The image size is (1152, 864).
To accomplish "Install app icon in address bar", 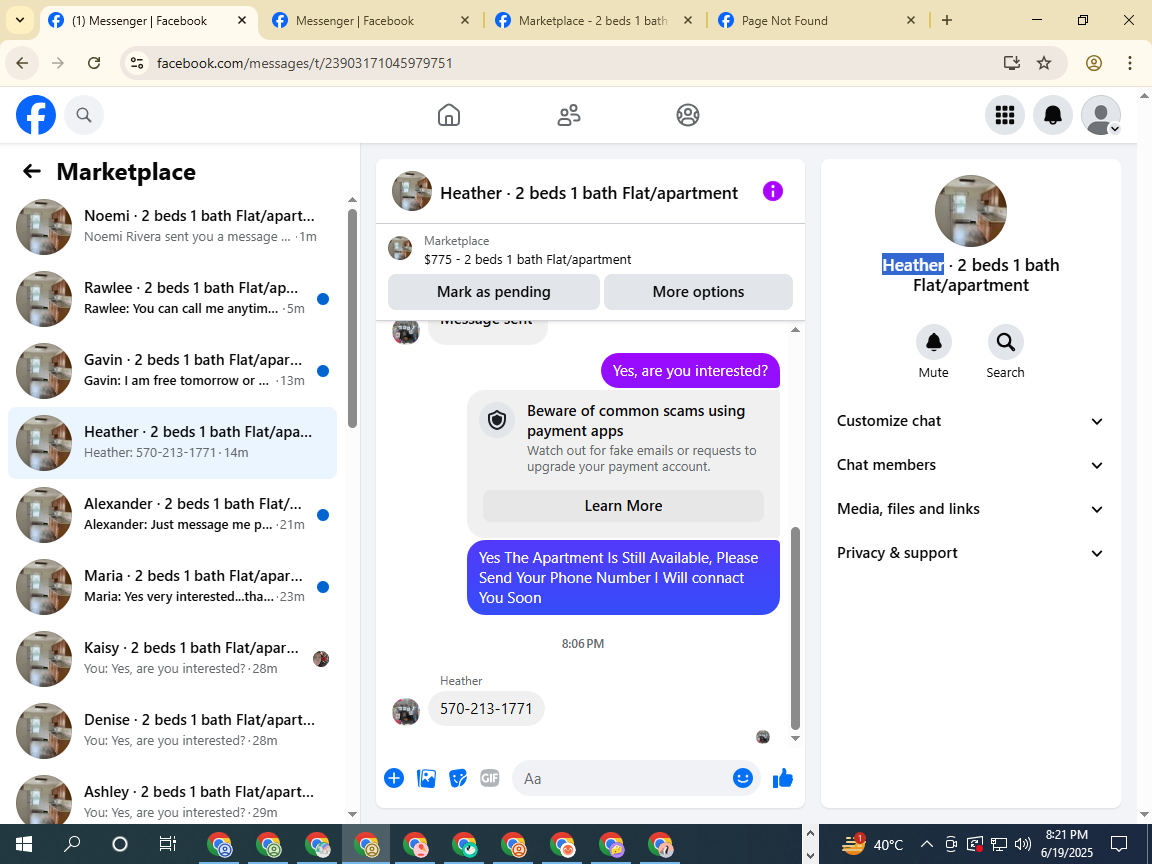I will tap(1012, 63).
